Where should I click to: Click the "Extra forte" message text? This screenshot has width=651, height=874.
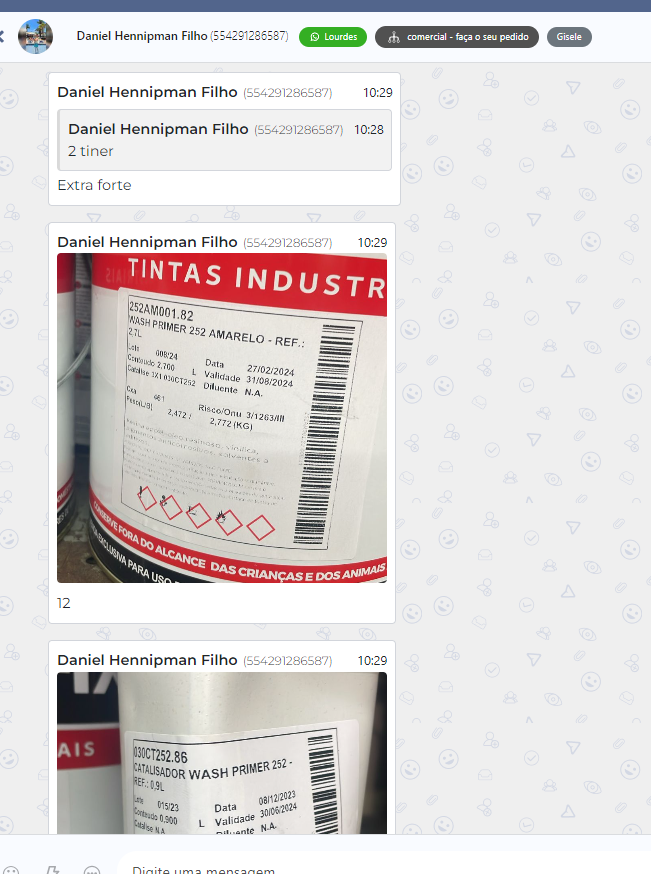(x=95, y=185)
